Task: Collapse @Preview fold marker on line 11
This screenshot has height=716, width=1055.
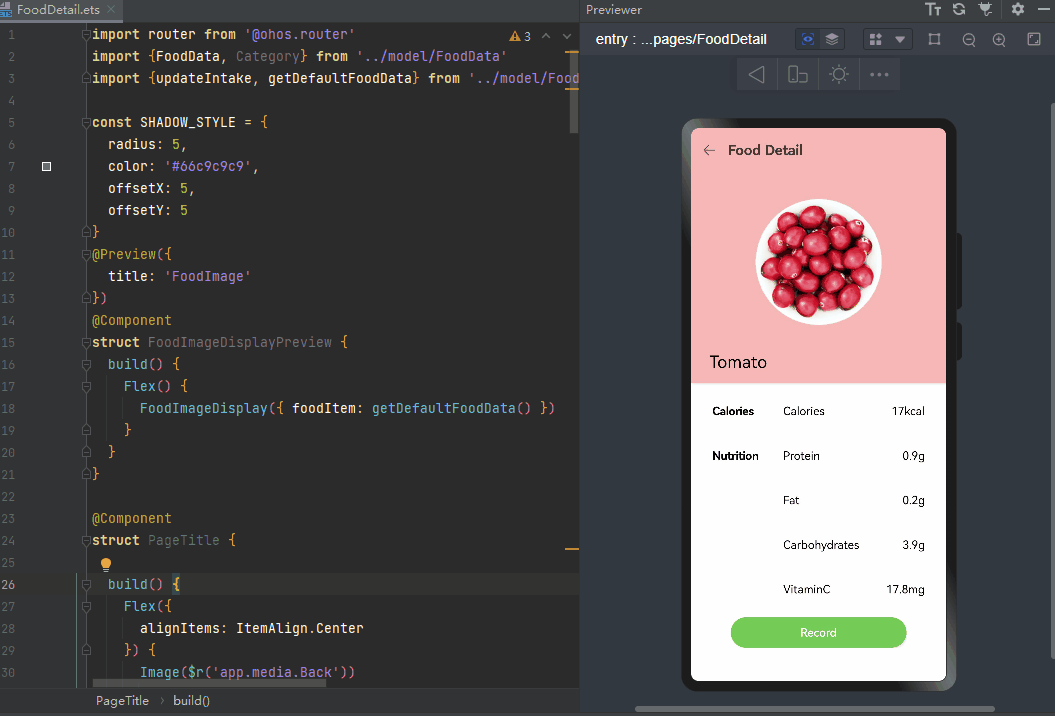Action: 86,254
